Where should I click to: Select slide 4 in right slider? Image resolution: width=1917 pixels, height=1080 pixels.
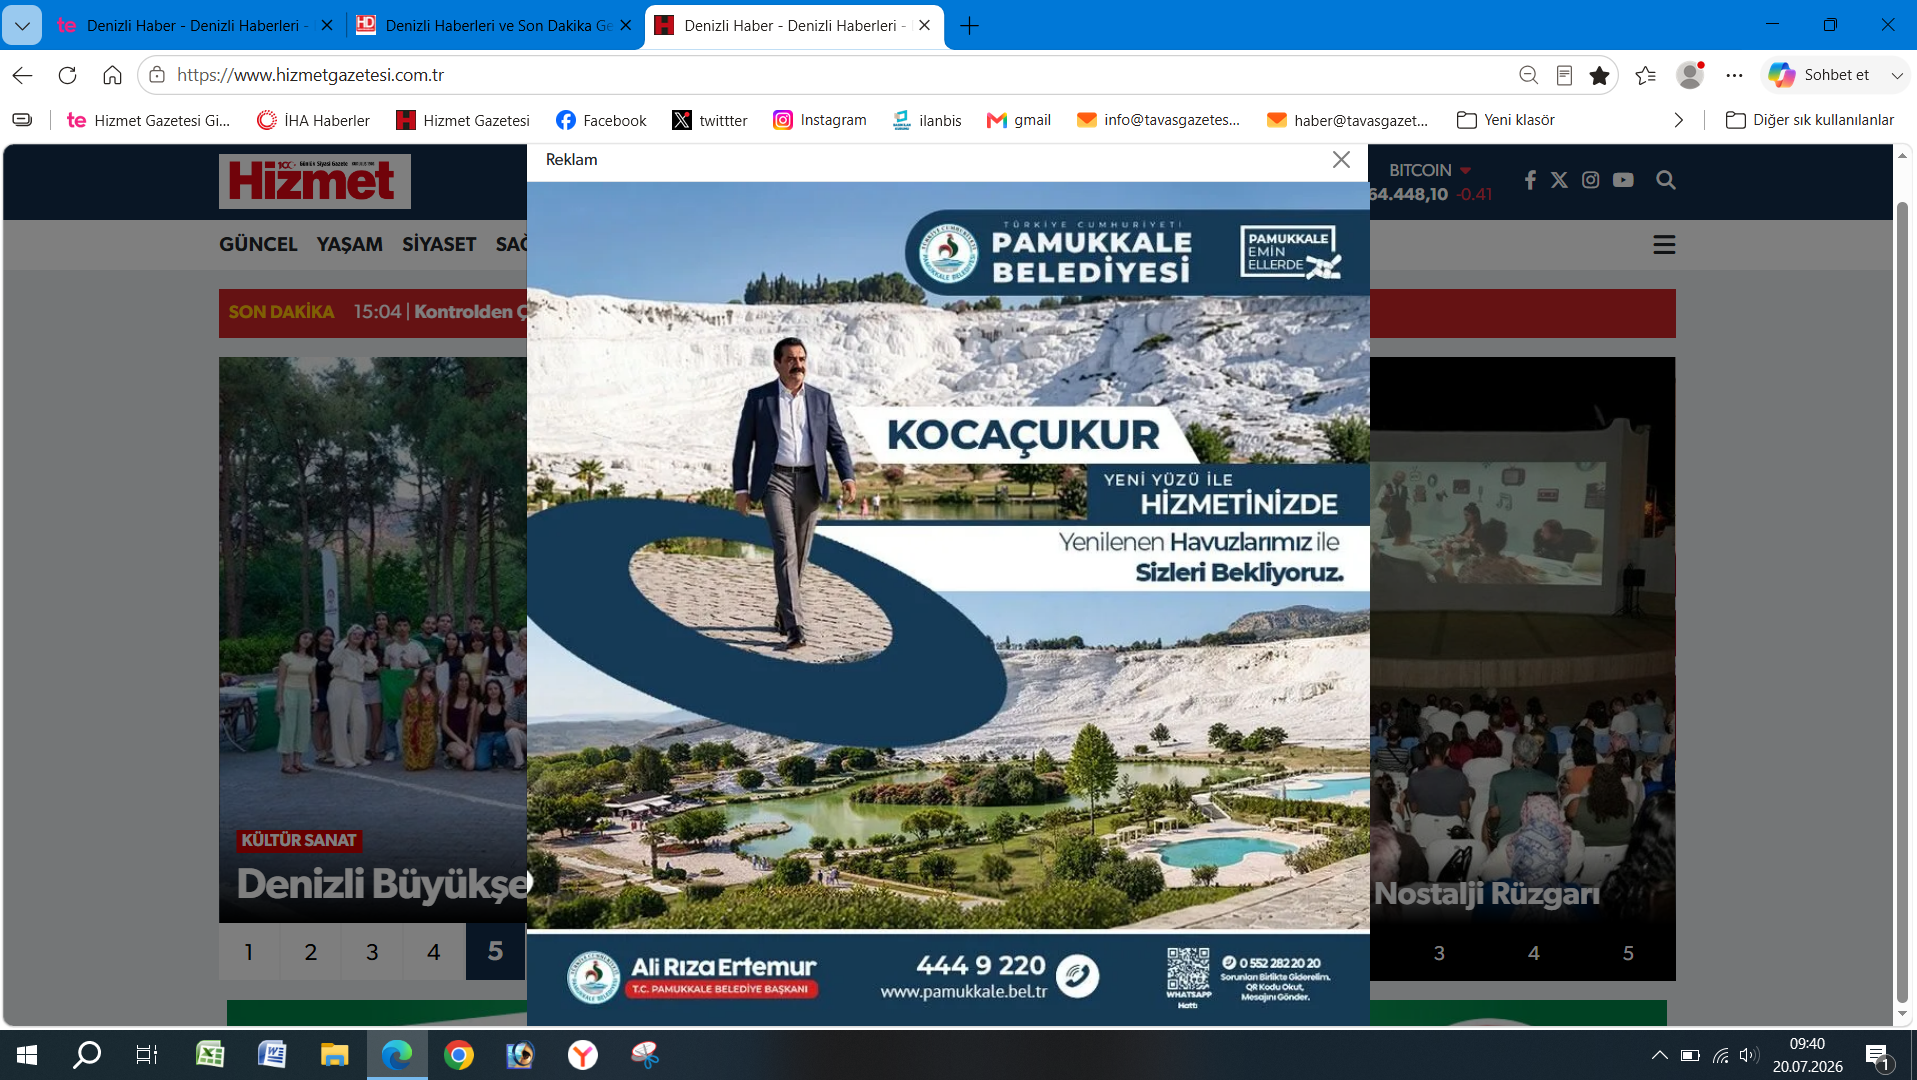coord(1534,953)
